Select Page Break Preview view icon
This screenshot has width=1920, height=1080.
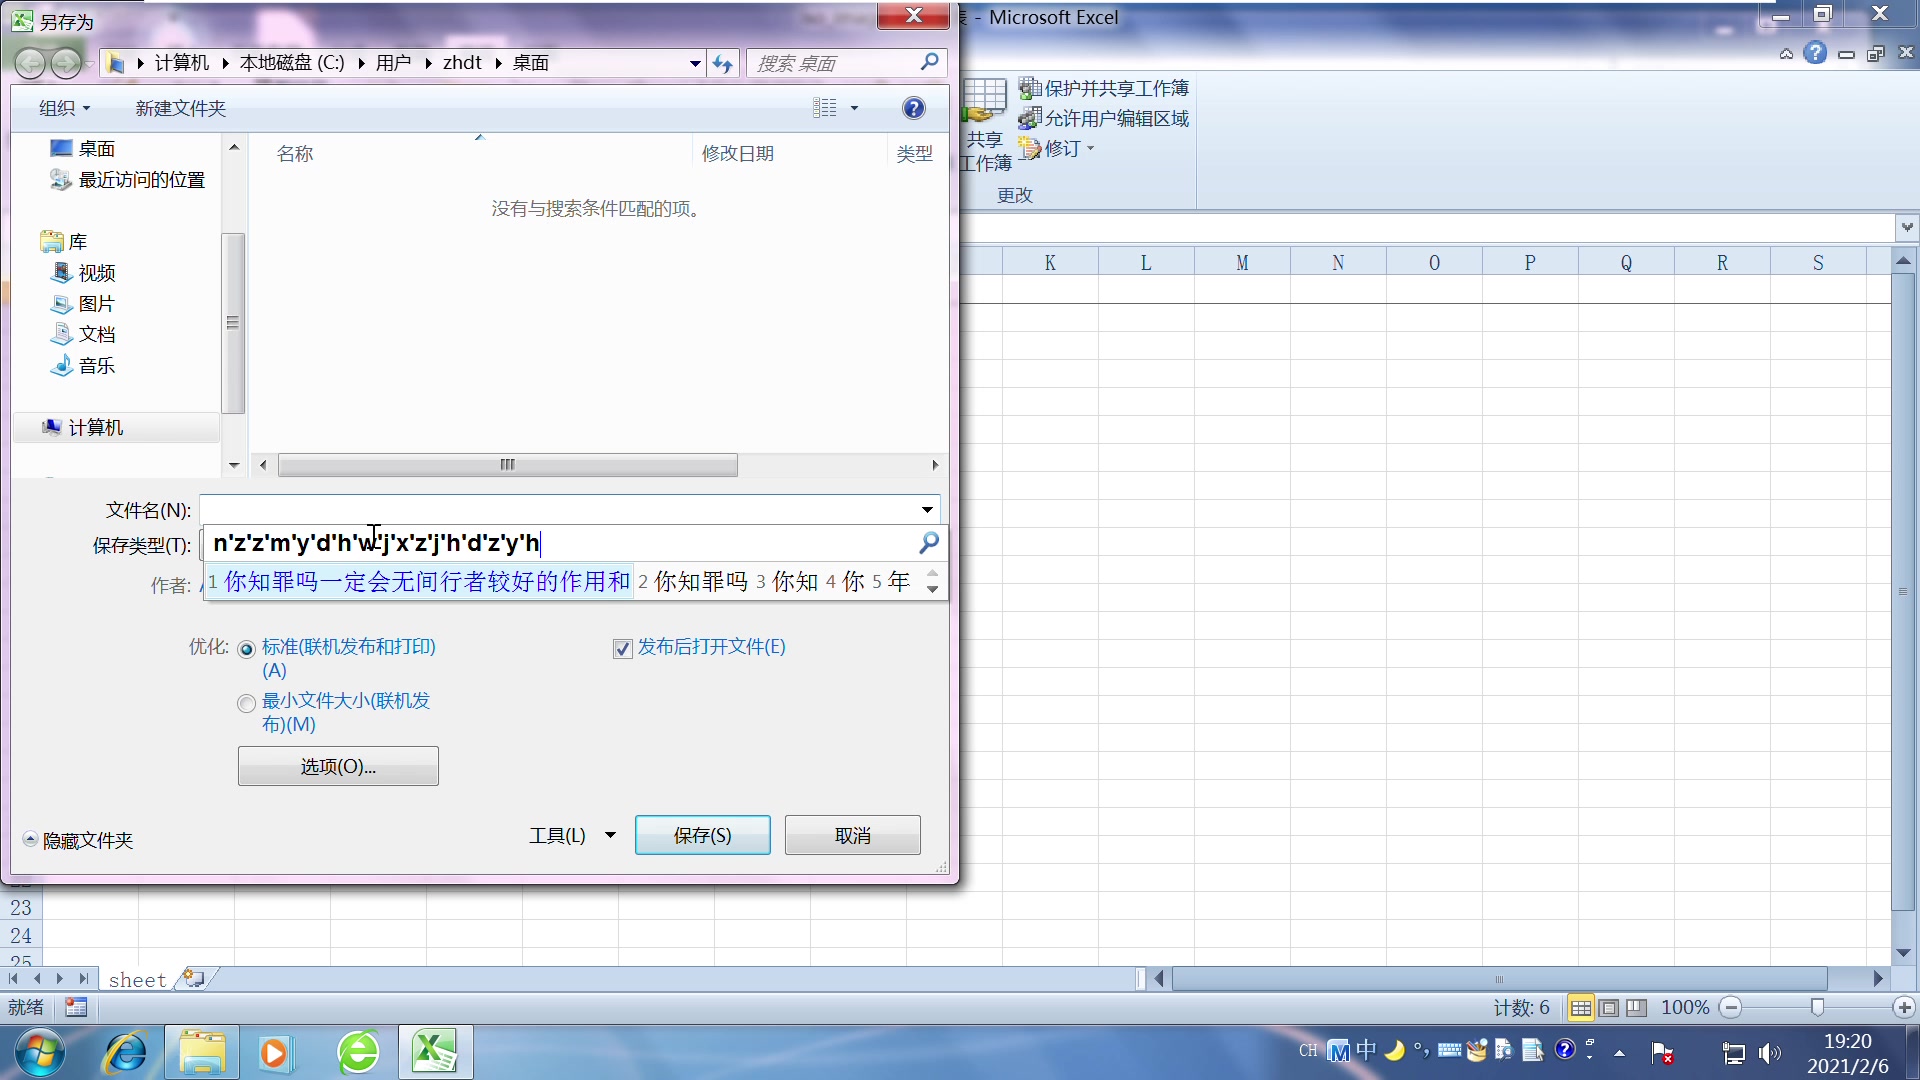tap(1636, 1008)
